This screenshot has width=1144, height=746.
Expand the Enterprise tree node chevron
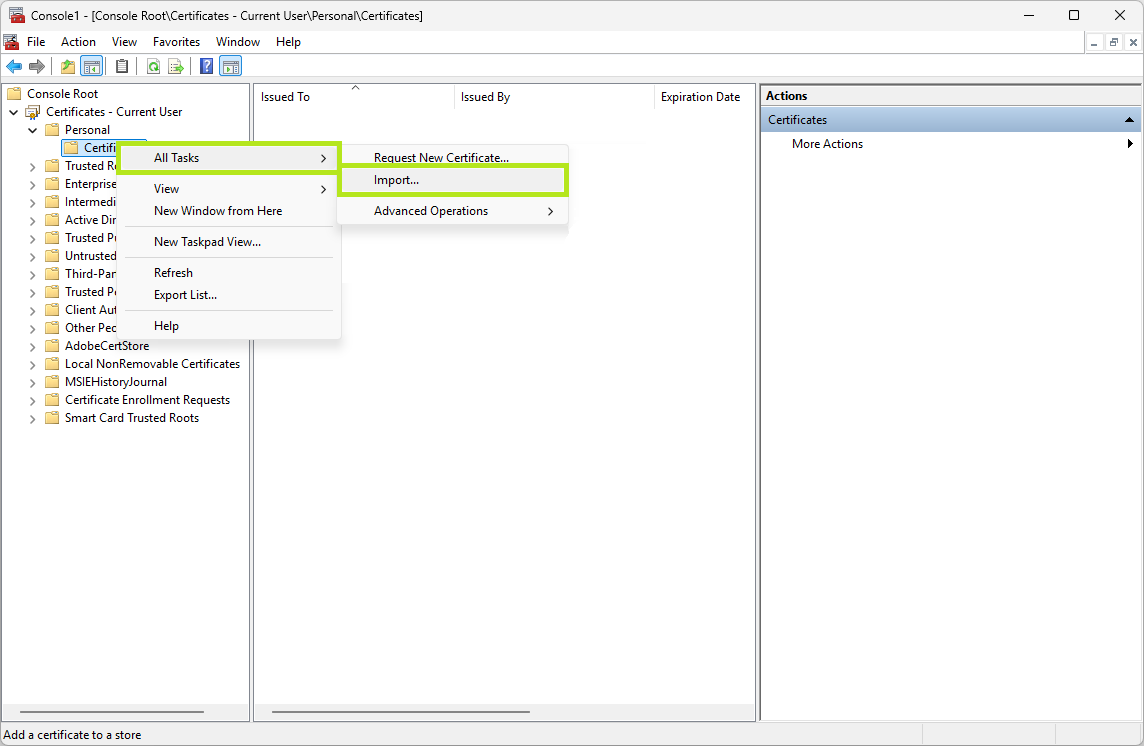pos(32,184)
